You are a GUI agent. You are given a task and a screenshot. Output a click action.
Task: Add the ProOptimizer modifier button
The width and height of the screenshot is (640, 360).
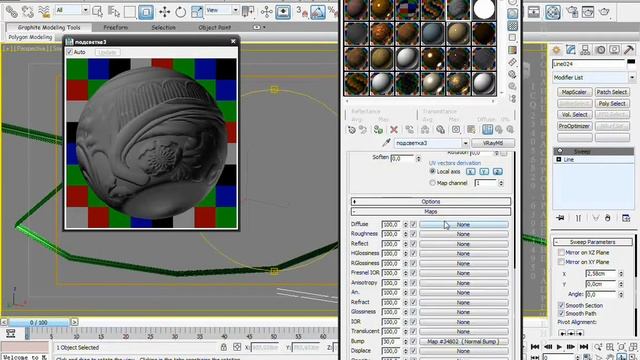[x=574, y=126]
